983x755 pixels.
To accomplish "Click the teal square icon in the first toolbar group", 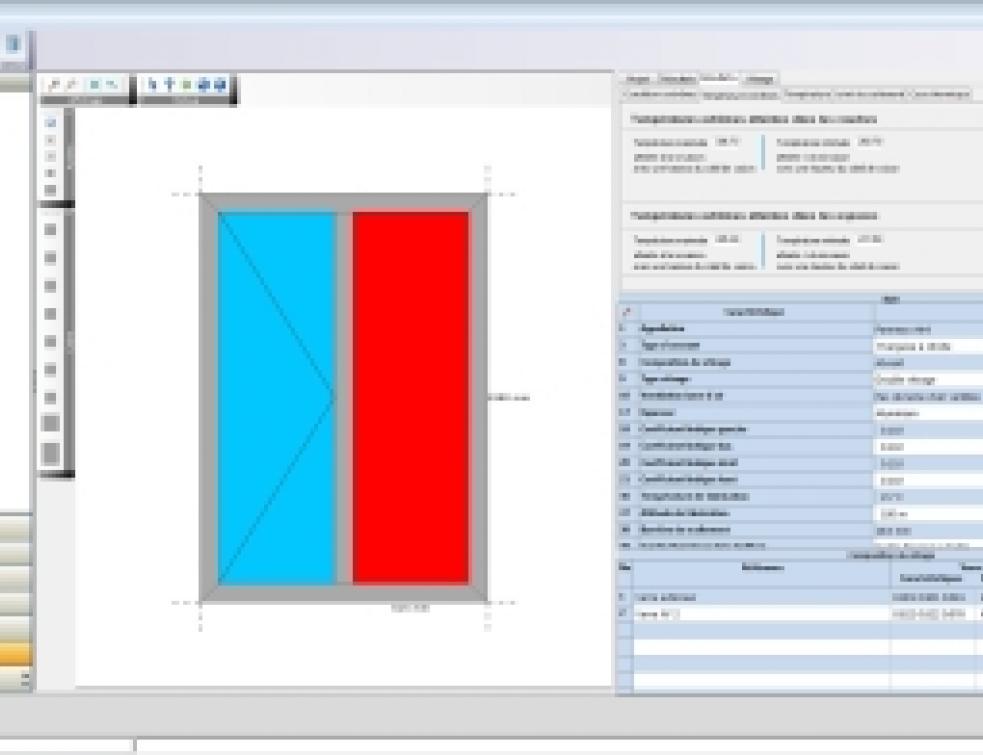I will (x=94, y=85).
